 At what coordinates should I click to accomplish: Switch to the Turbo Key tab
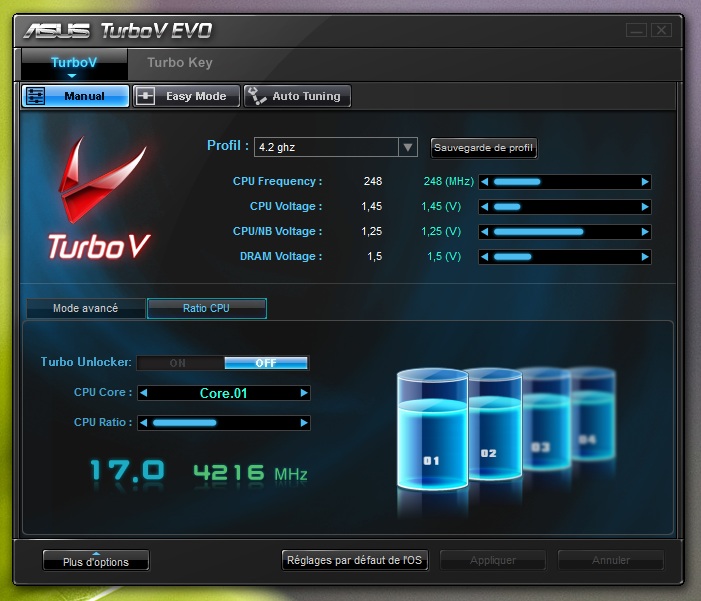click(x=180, y=63)
